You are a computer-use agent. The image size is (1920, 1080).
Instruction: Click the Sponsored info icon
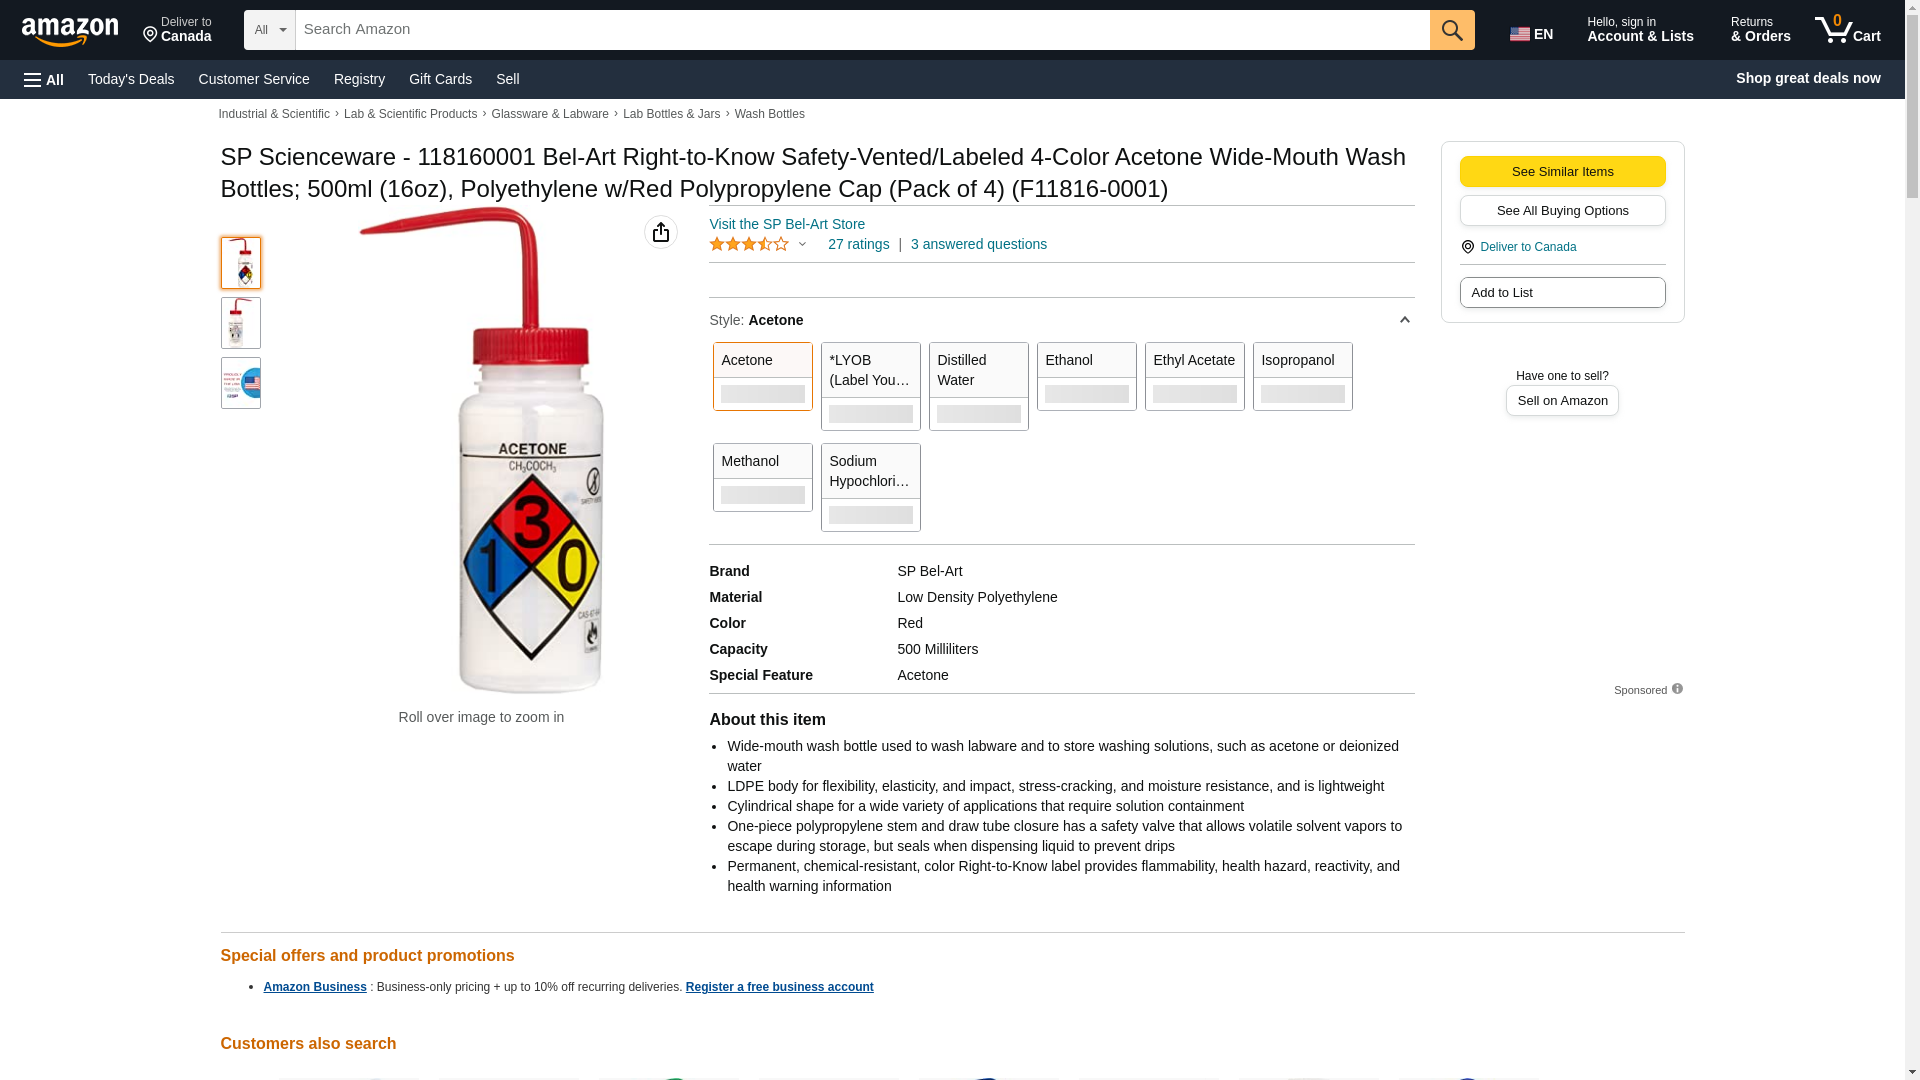coord(1677,689)
